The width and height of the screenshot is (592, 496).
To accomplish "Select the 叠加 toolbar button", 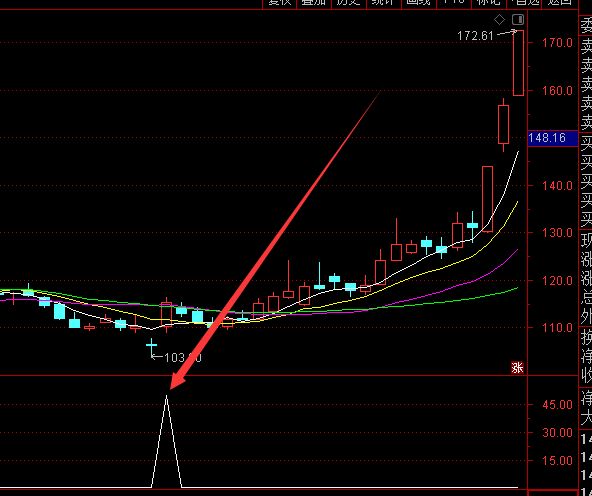I will pyautogui.click(x=314, y=3).
